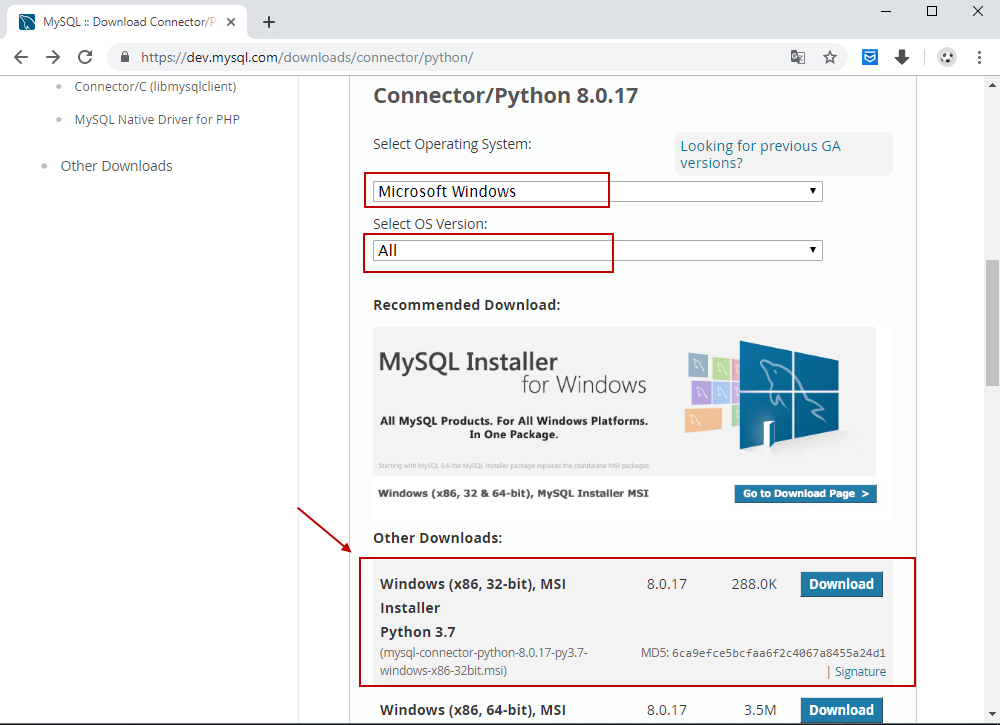
Task: Click the scrollbar up arrow
Action: pyautogui.click(x=992, y=84)
